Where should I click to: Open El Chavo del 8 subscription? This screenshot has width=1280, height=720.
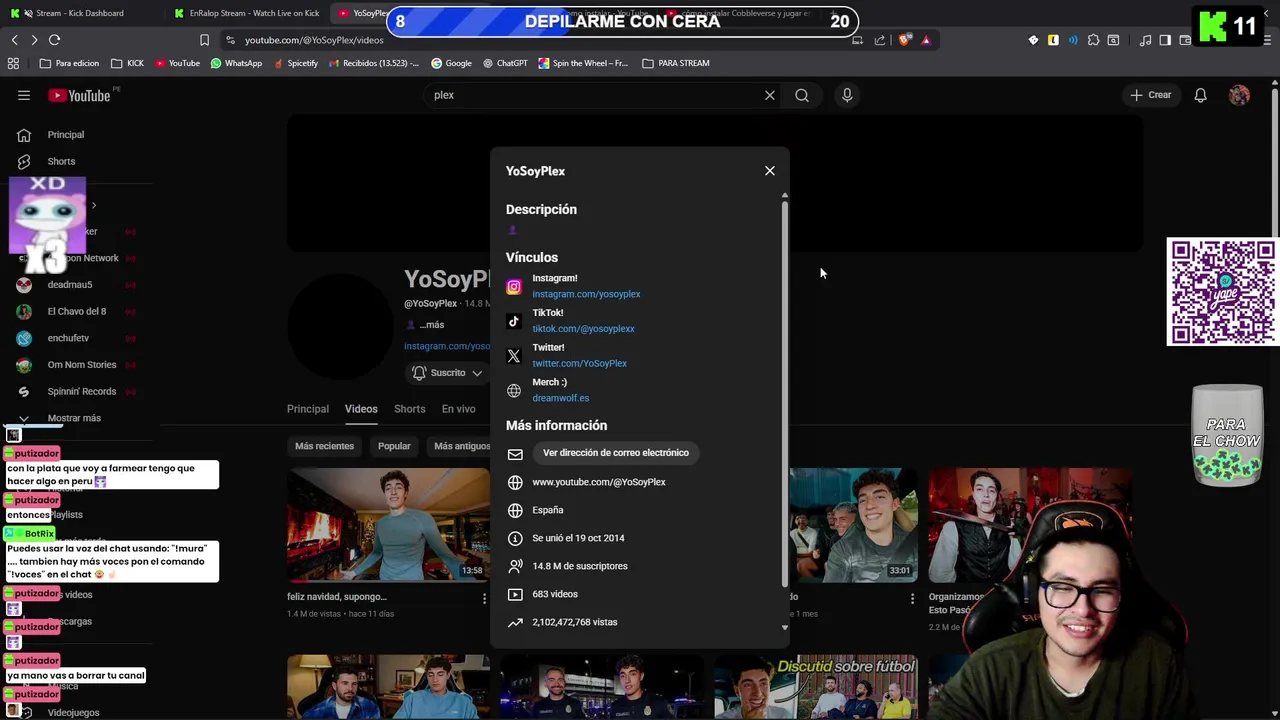[77, 311]
